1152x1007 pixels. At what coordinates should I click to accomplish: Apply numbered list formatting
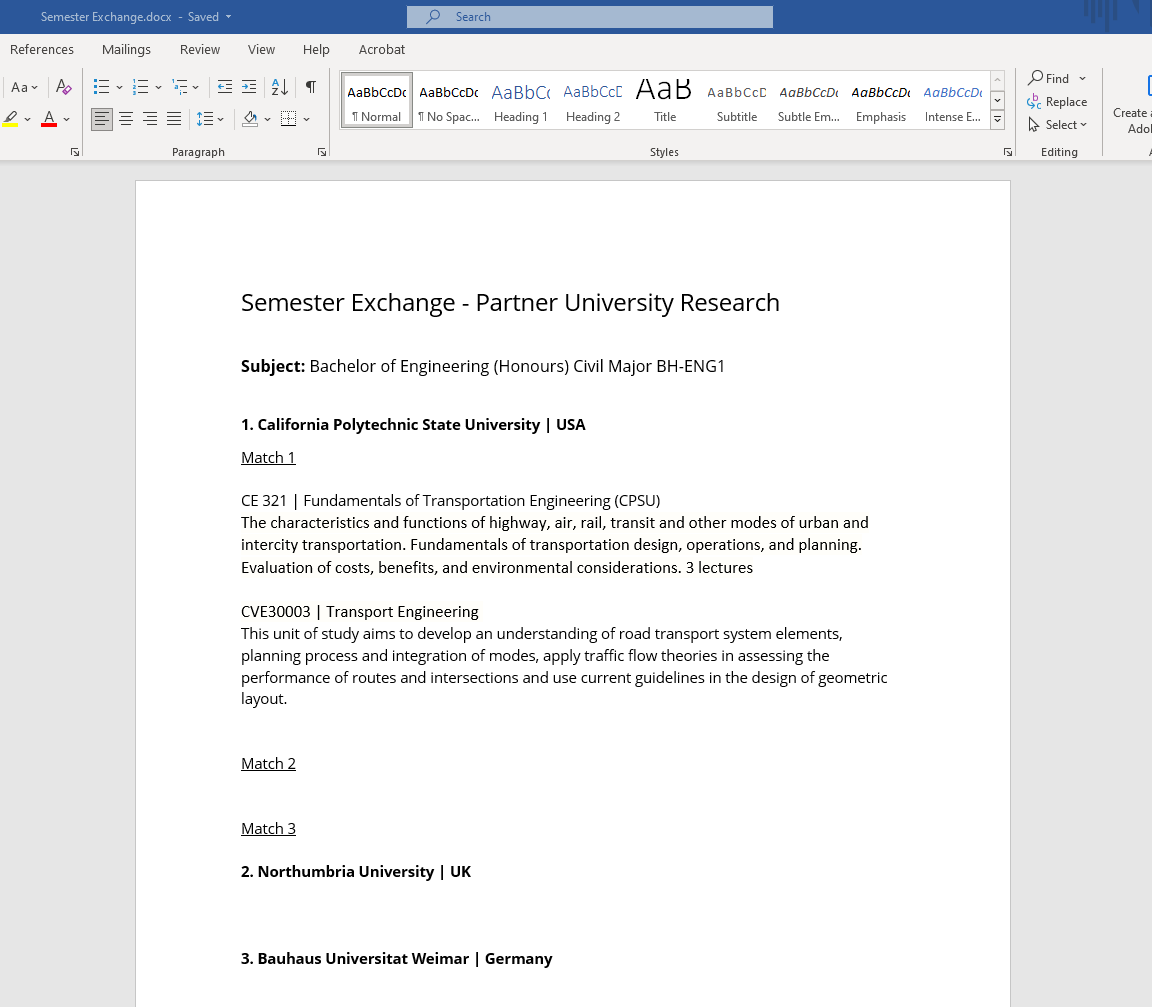[x=141, y=87]
